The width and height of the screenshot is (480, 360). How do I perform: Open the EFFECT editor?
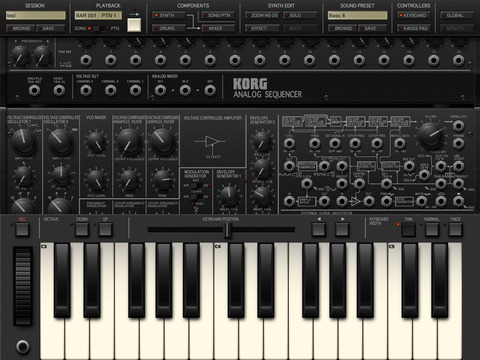[x=262, y=28]
